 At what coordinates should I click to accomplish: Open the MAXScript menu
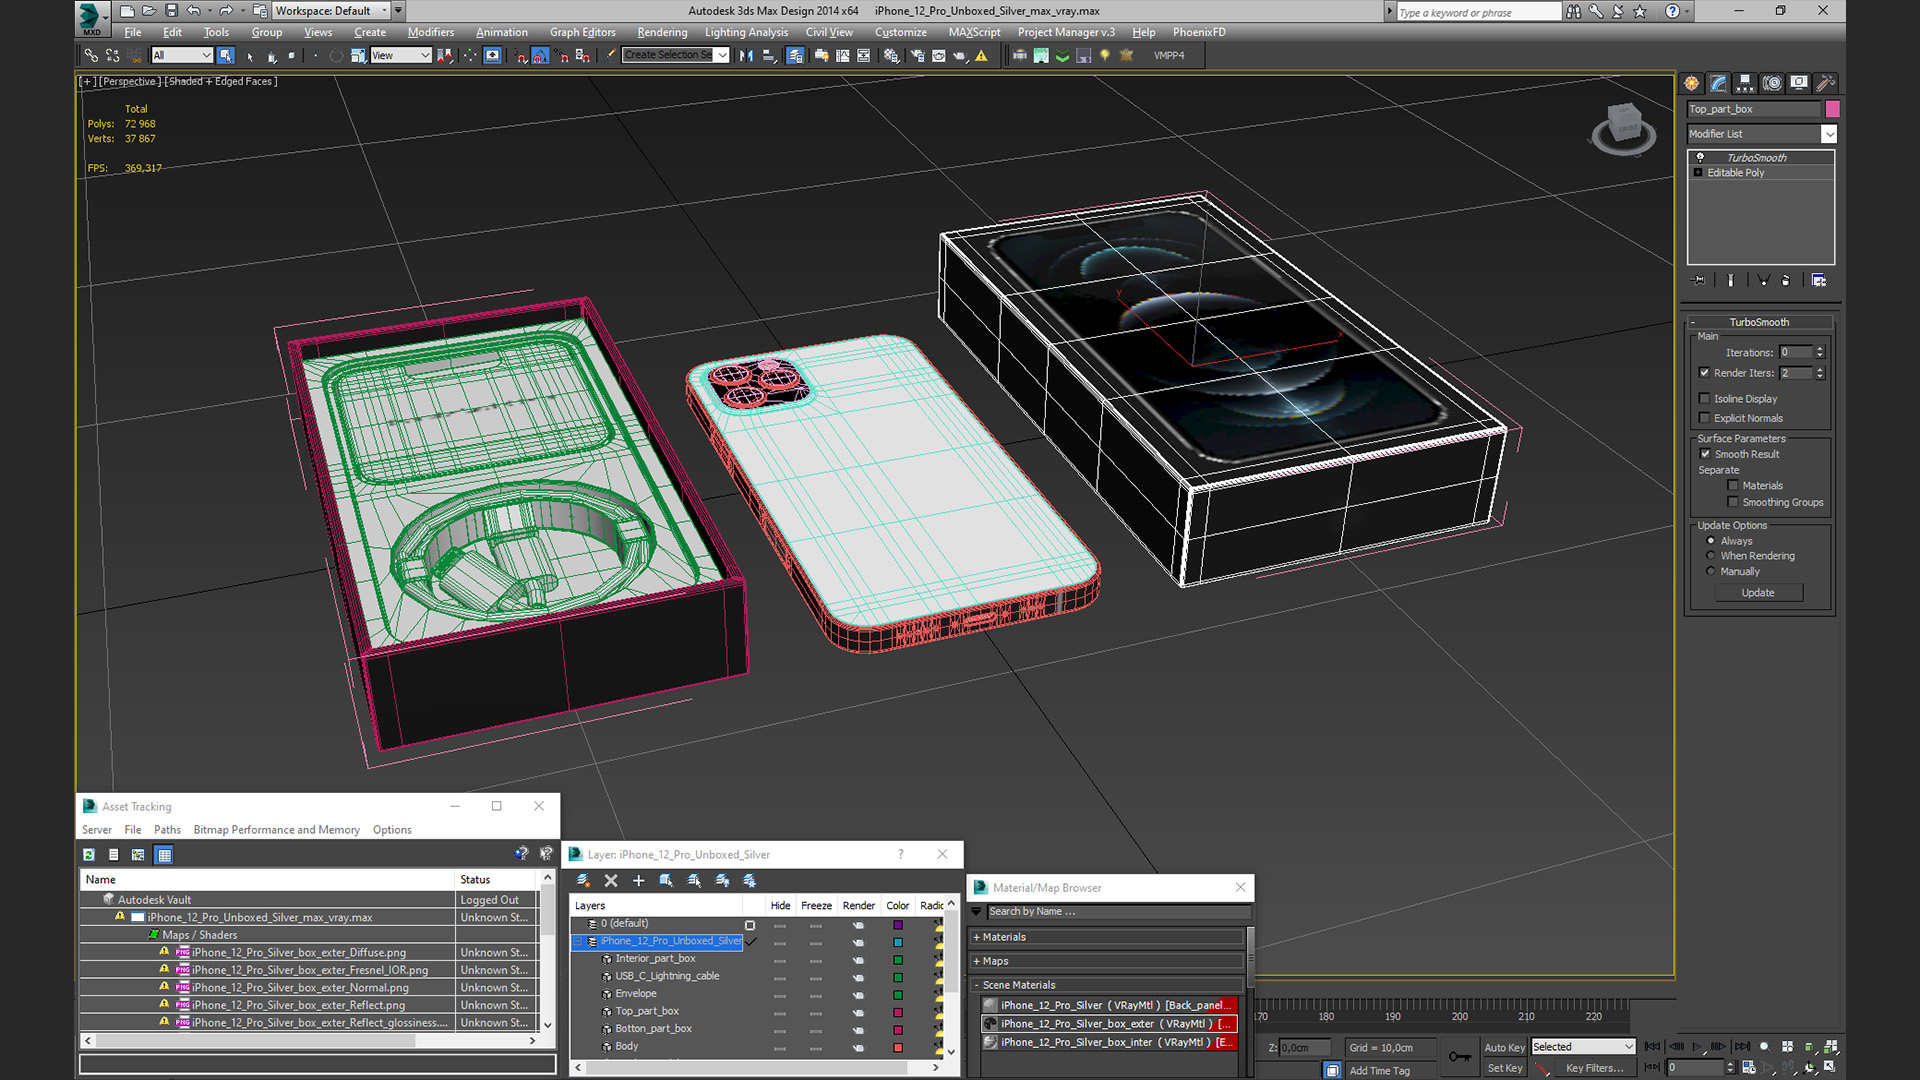(974, 32)
